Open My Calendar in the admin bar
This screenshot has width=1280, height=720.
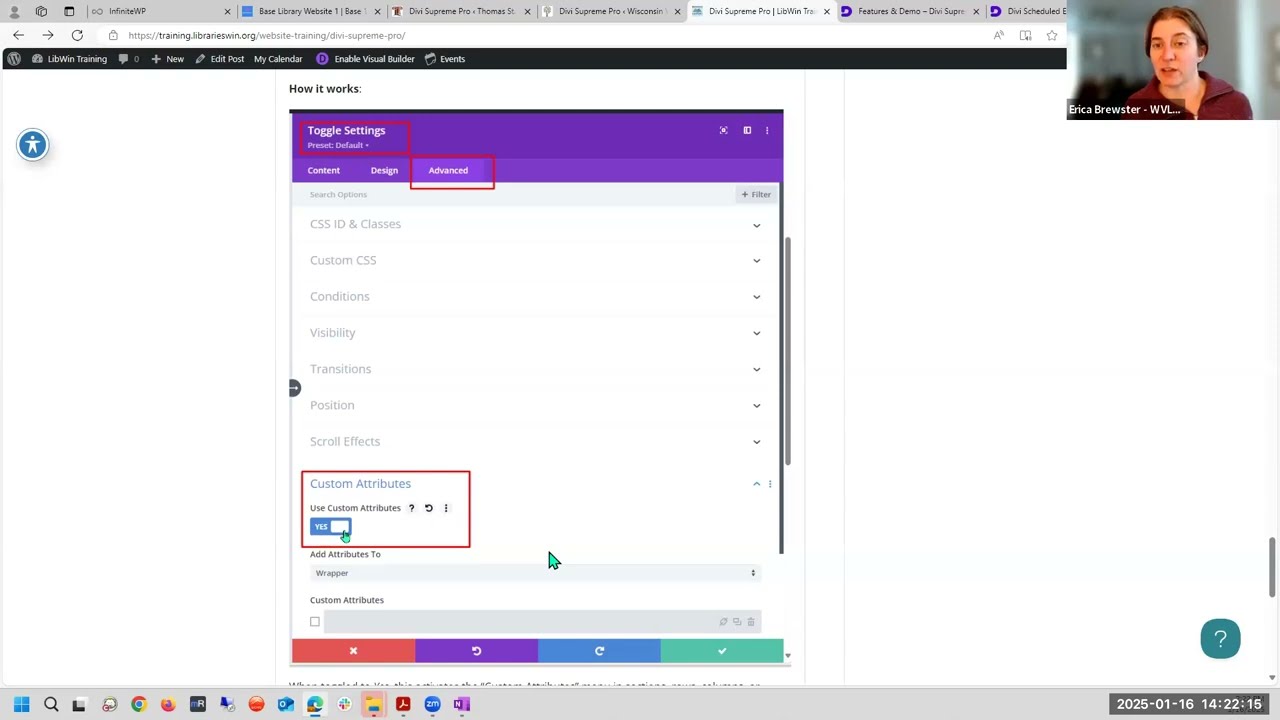coord(278,59)
